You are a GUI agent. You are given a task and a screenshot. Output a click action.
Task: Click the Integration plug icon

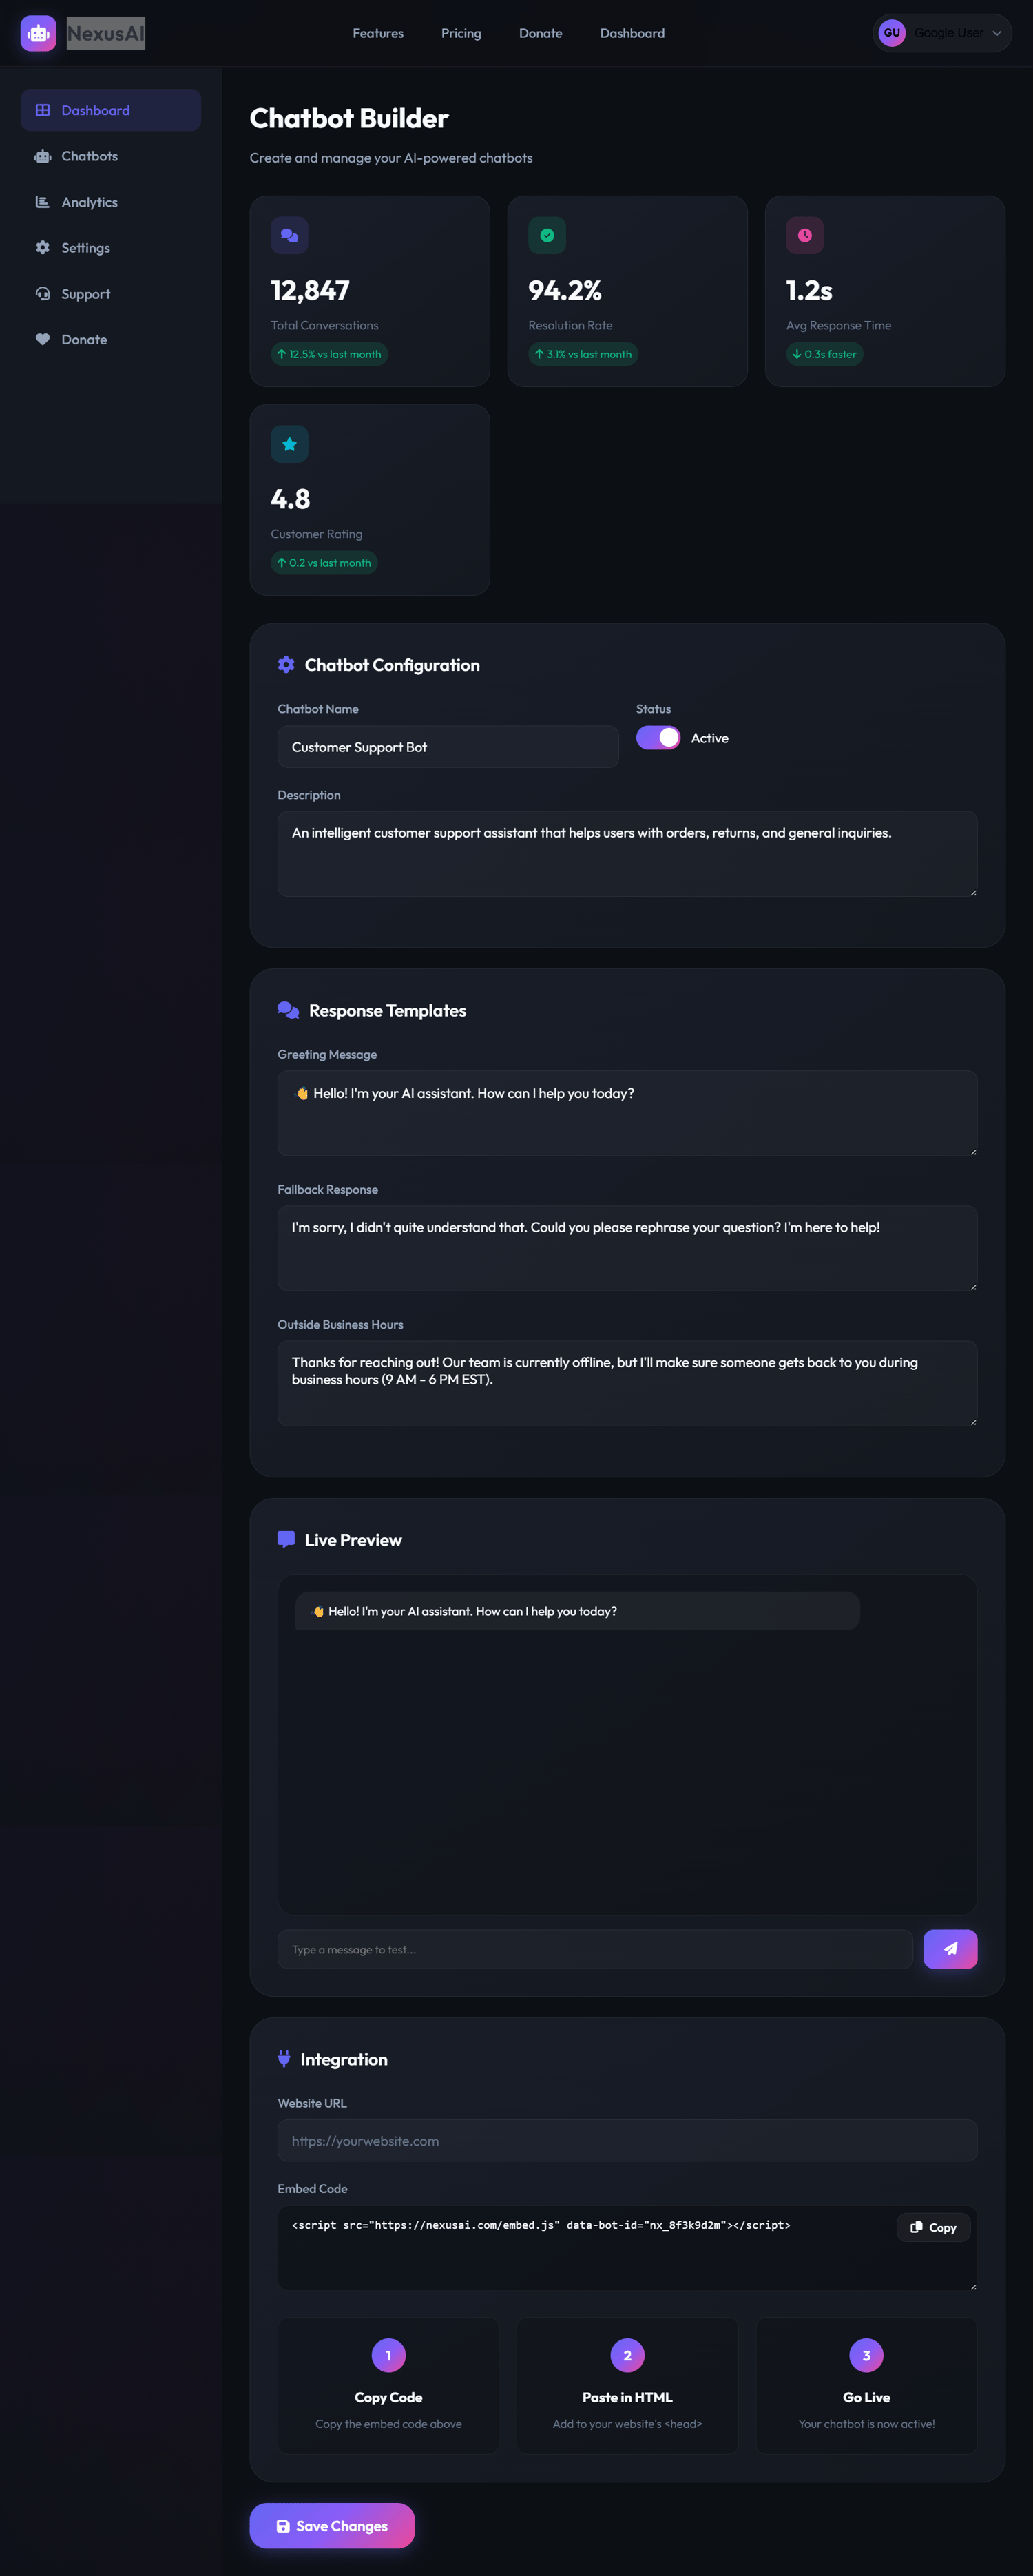click(x=284, y=2059)
